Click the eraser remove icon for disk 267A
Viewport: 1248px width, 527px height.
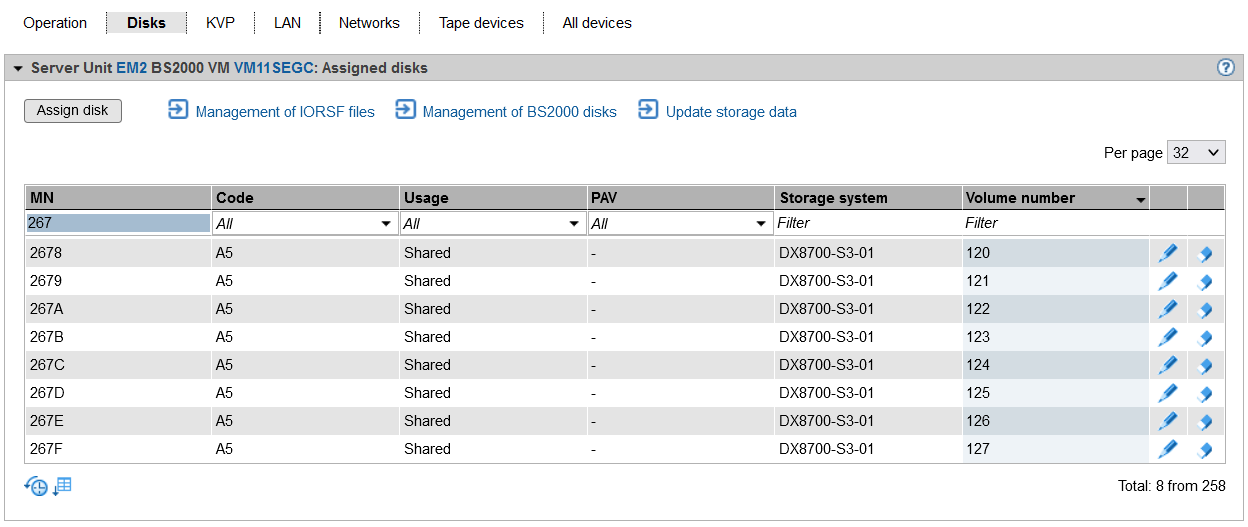click(x=1205, y=309)
